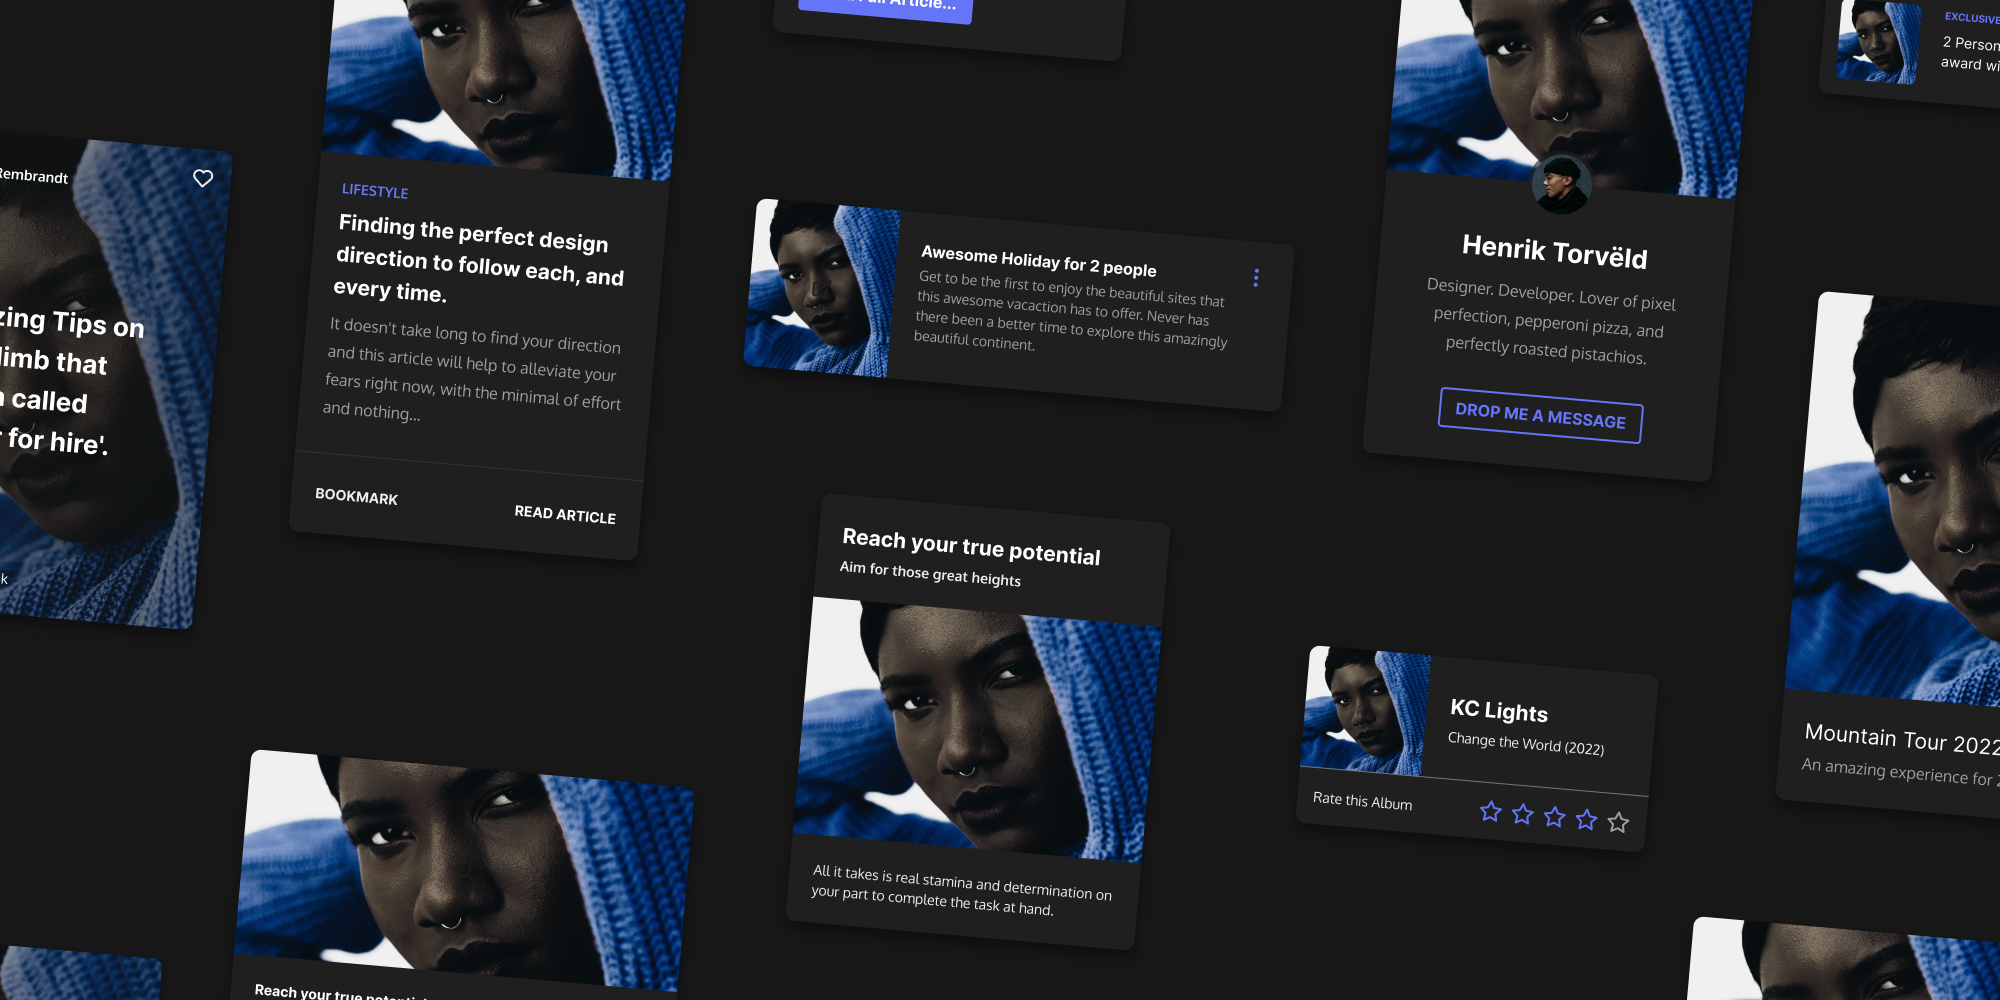Click the LIFESTYLE category label

pos(375,190)
